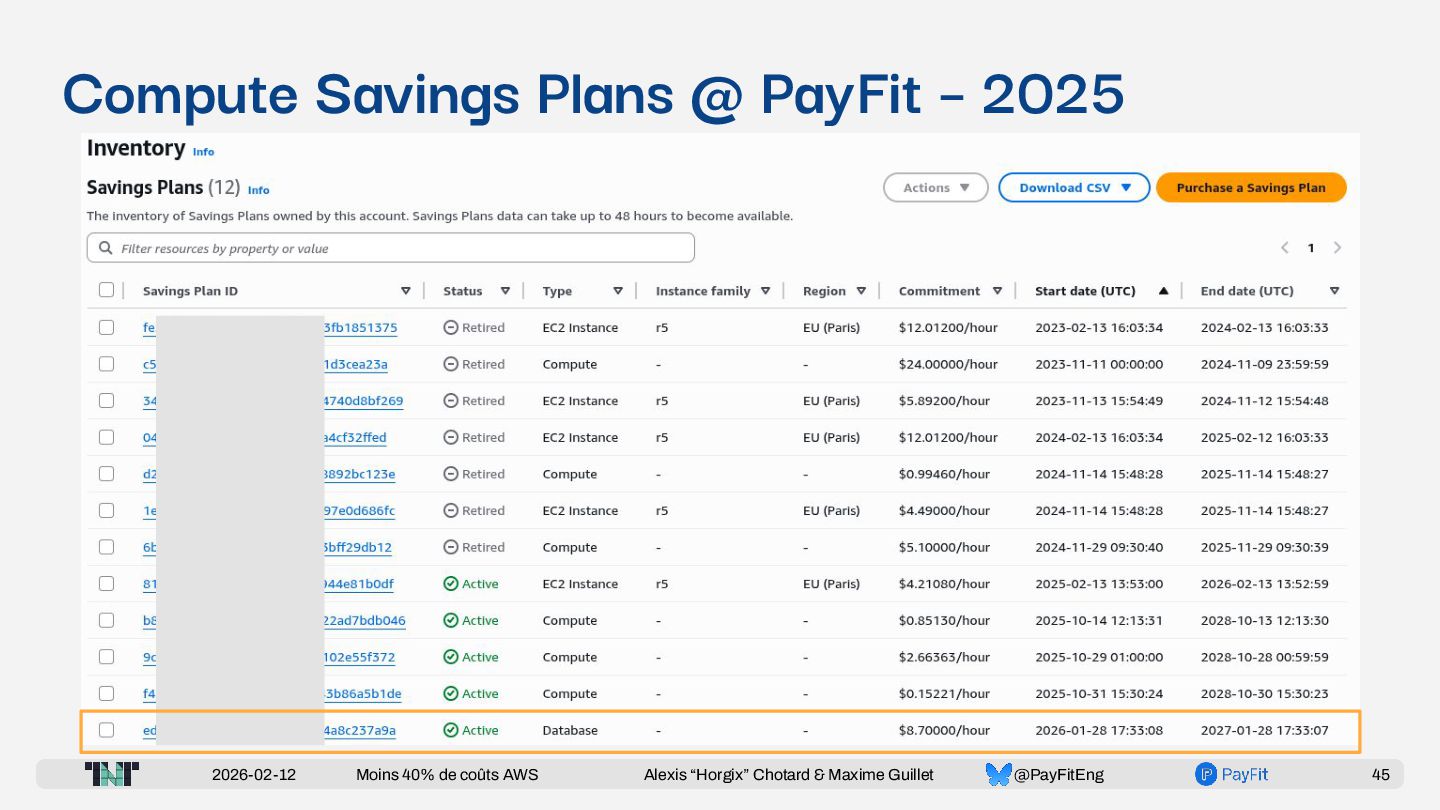This screenshot has width=1440, height=810.
Task: Open savings plan link ending 3b86a5b1de
Action: 362,694
